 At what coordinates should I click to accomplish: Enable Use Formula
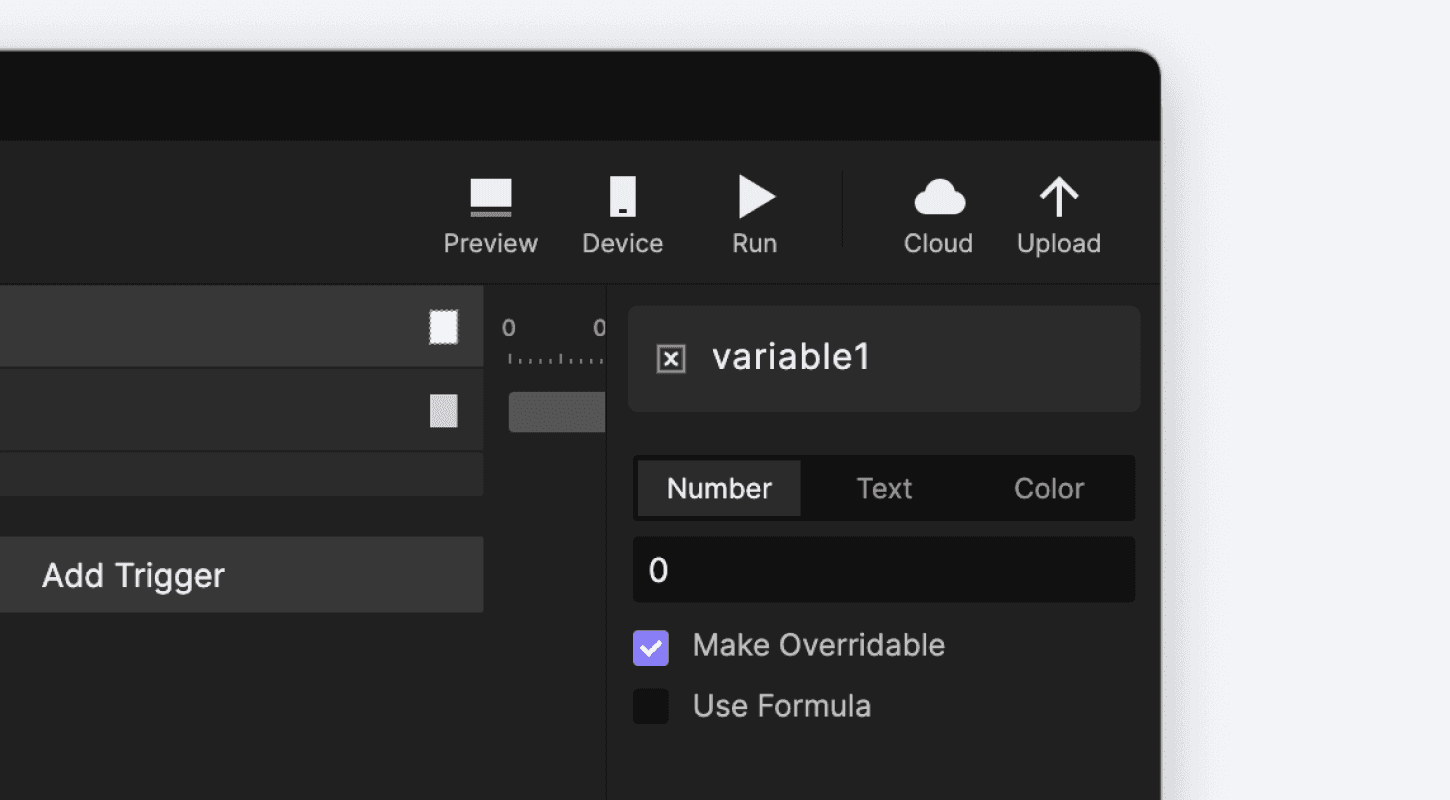(x=651, y=706)
